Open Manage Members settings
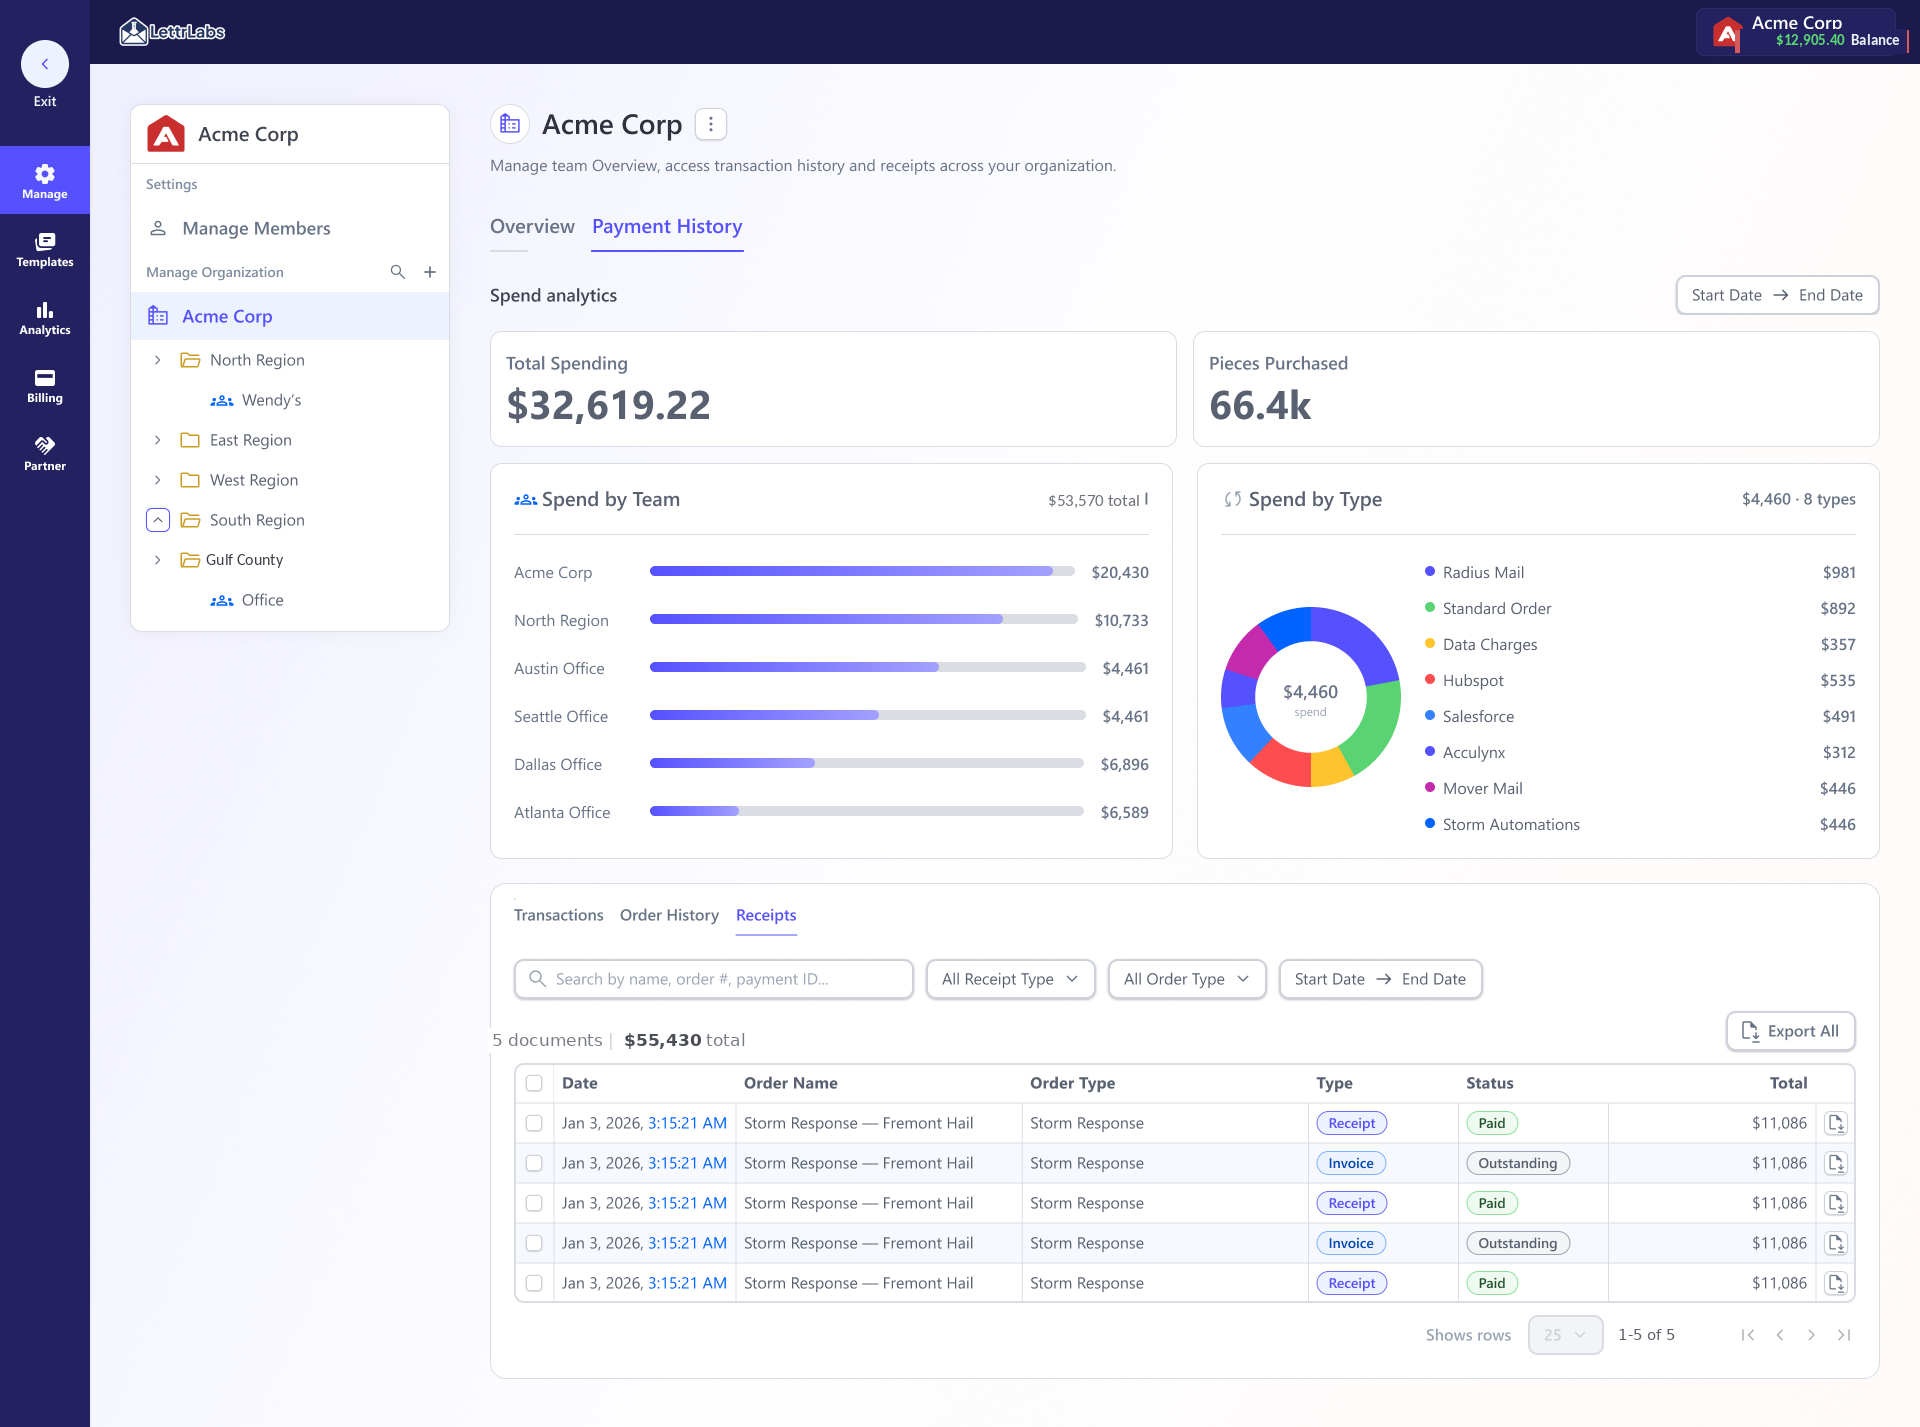Screen dimensions: 1920x1427 (290, 228)
